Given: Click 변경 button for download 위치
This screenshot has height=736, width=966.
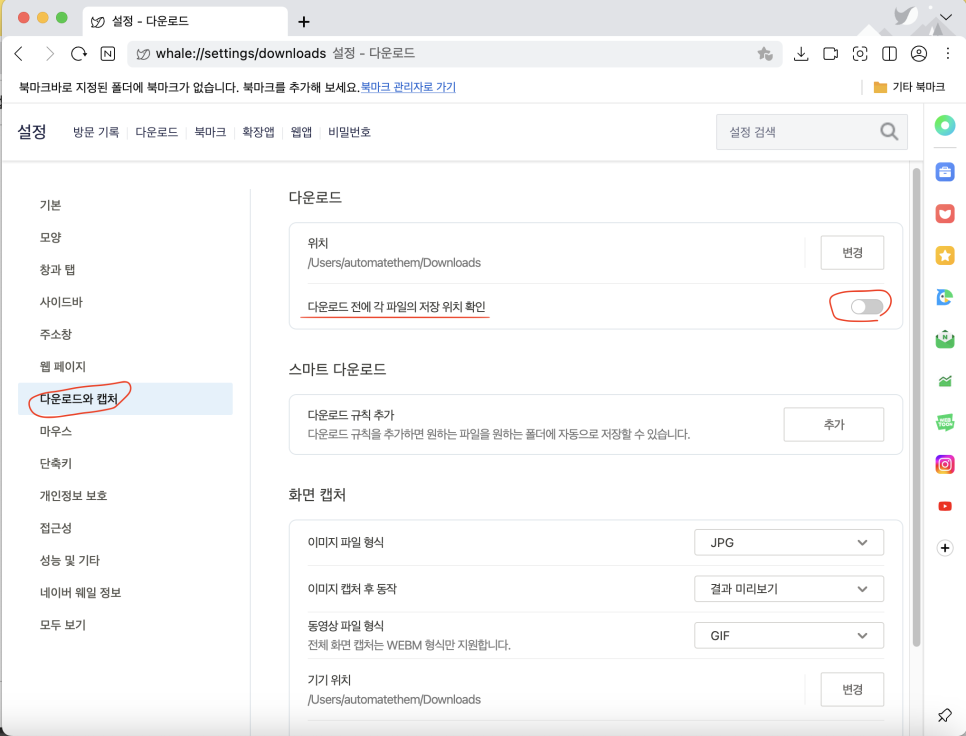Looking at the screenshot, I should [852, 253].
